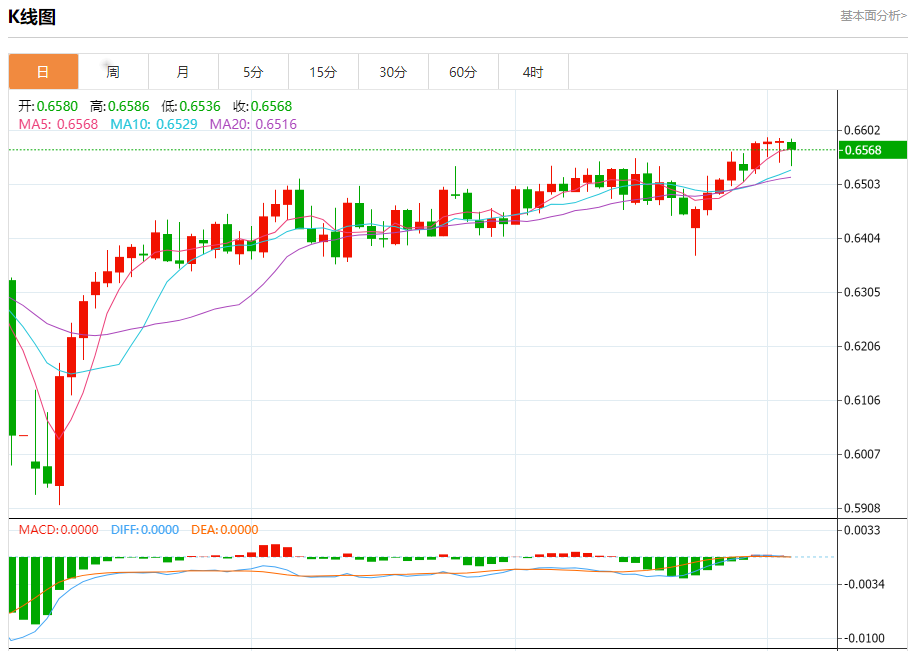
Task: Click the 0.6007 price axis label
Action: pos(862,454)
